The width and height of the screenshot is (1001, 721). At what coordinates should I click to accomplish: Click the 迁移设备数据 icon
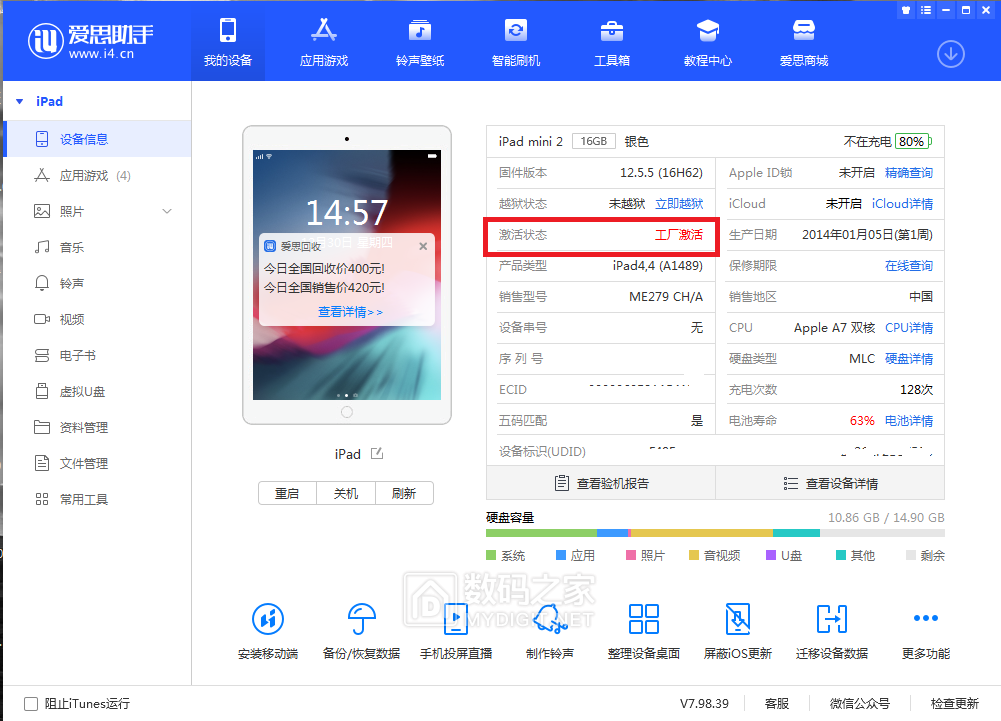[832, 618]
